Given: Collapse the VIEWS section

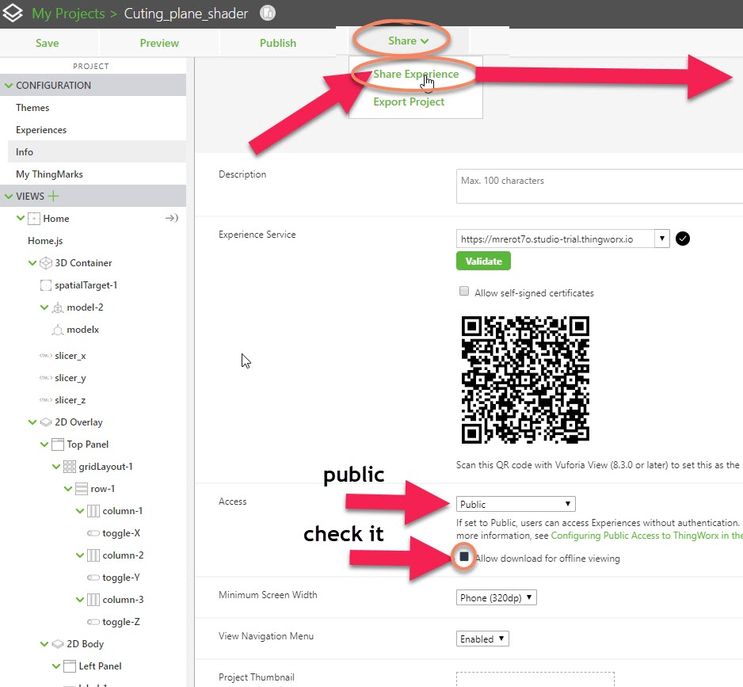Looking at the screenshot, I should (x=8, y=196).
